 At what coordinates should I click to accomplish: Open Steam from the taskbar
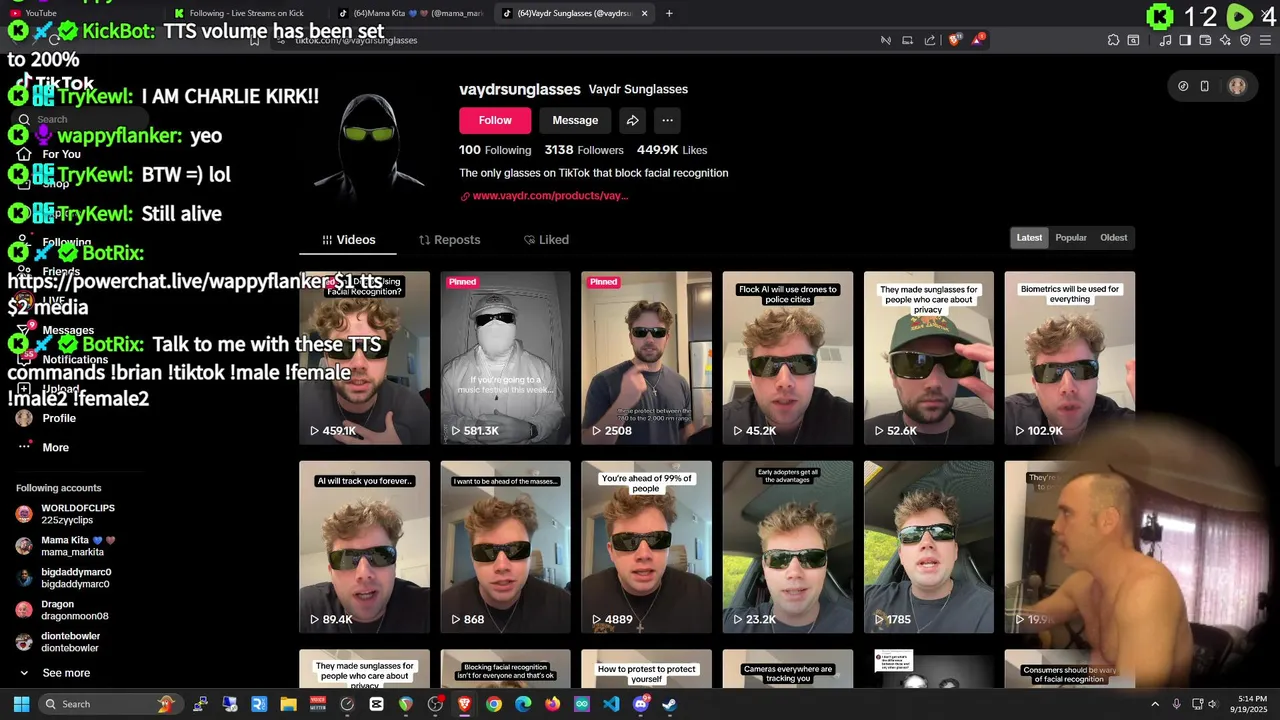(670, 704)
